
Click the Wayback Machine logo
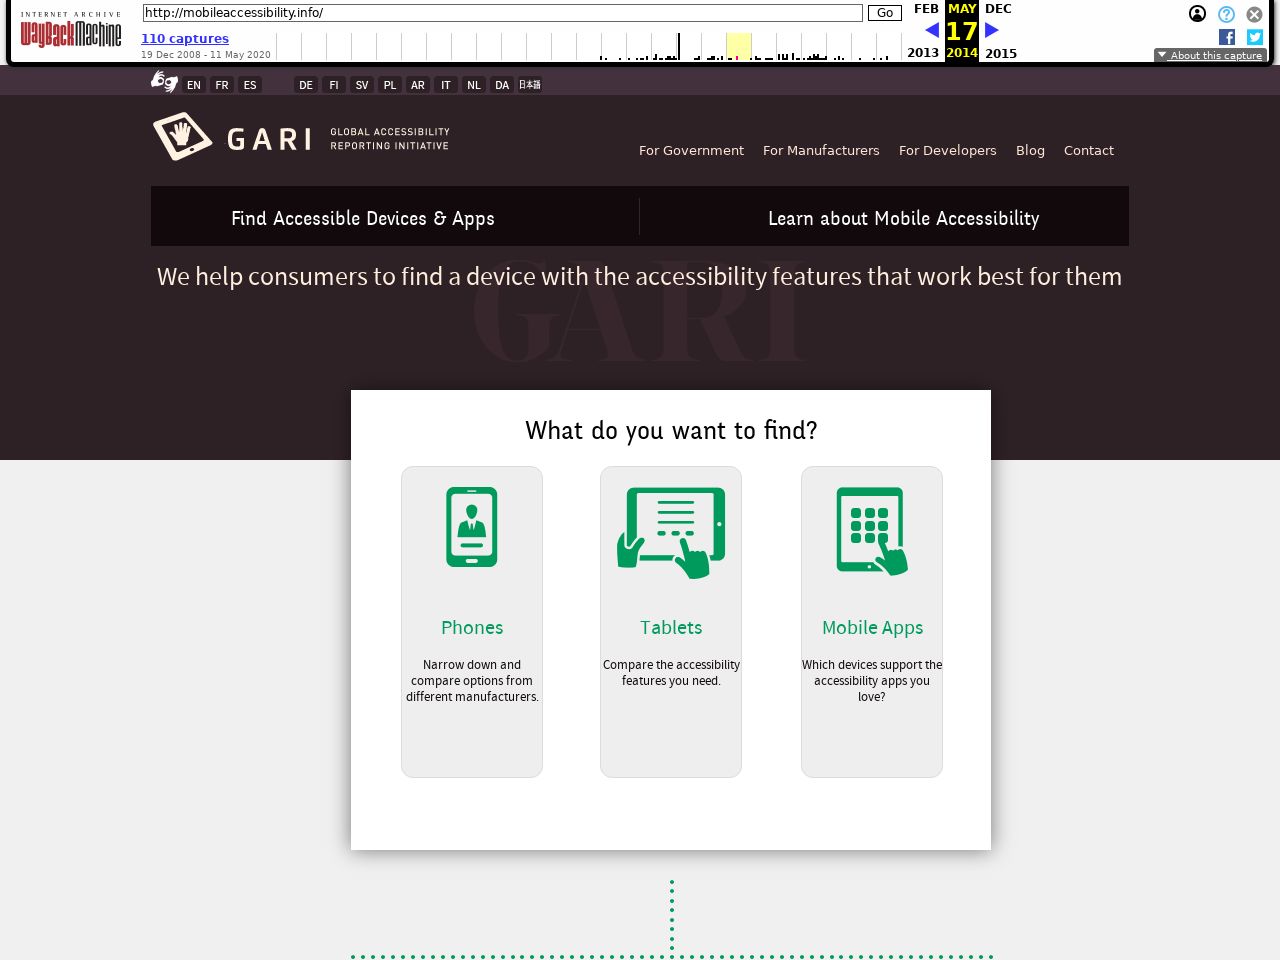[x=71, y=32]
